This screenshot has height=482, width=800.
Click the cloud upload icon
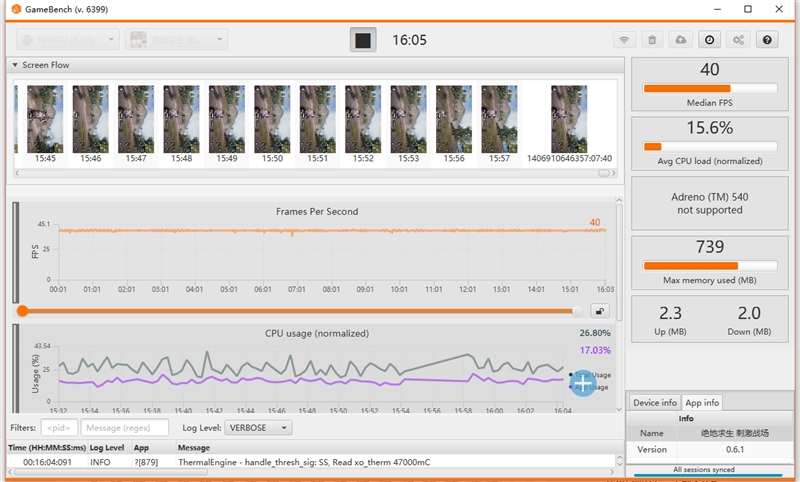681,40
